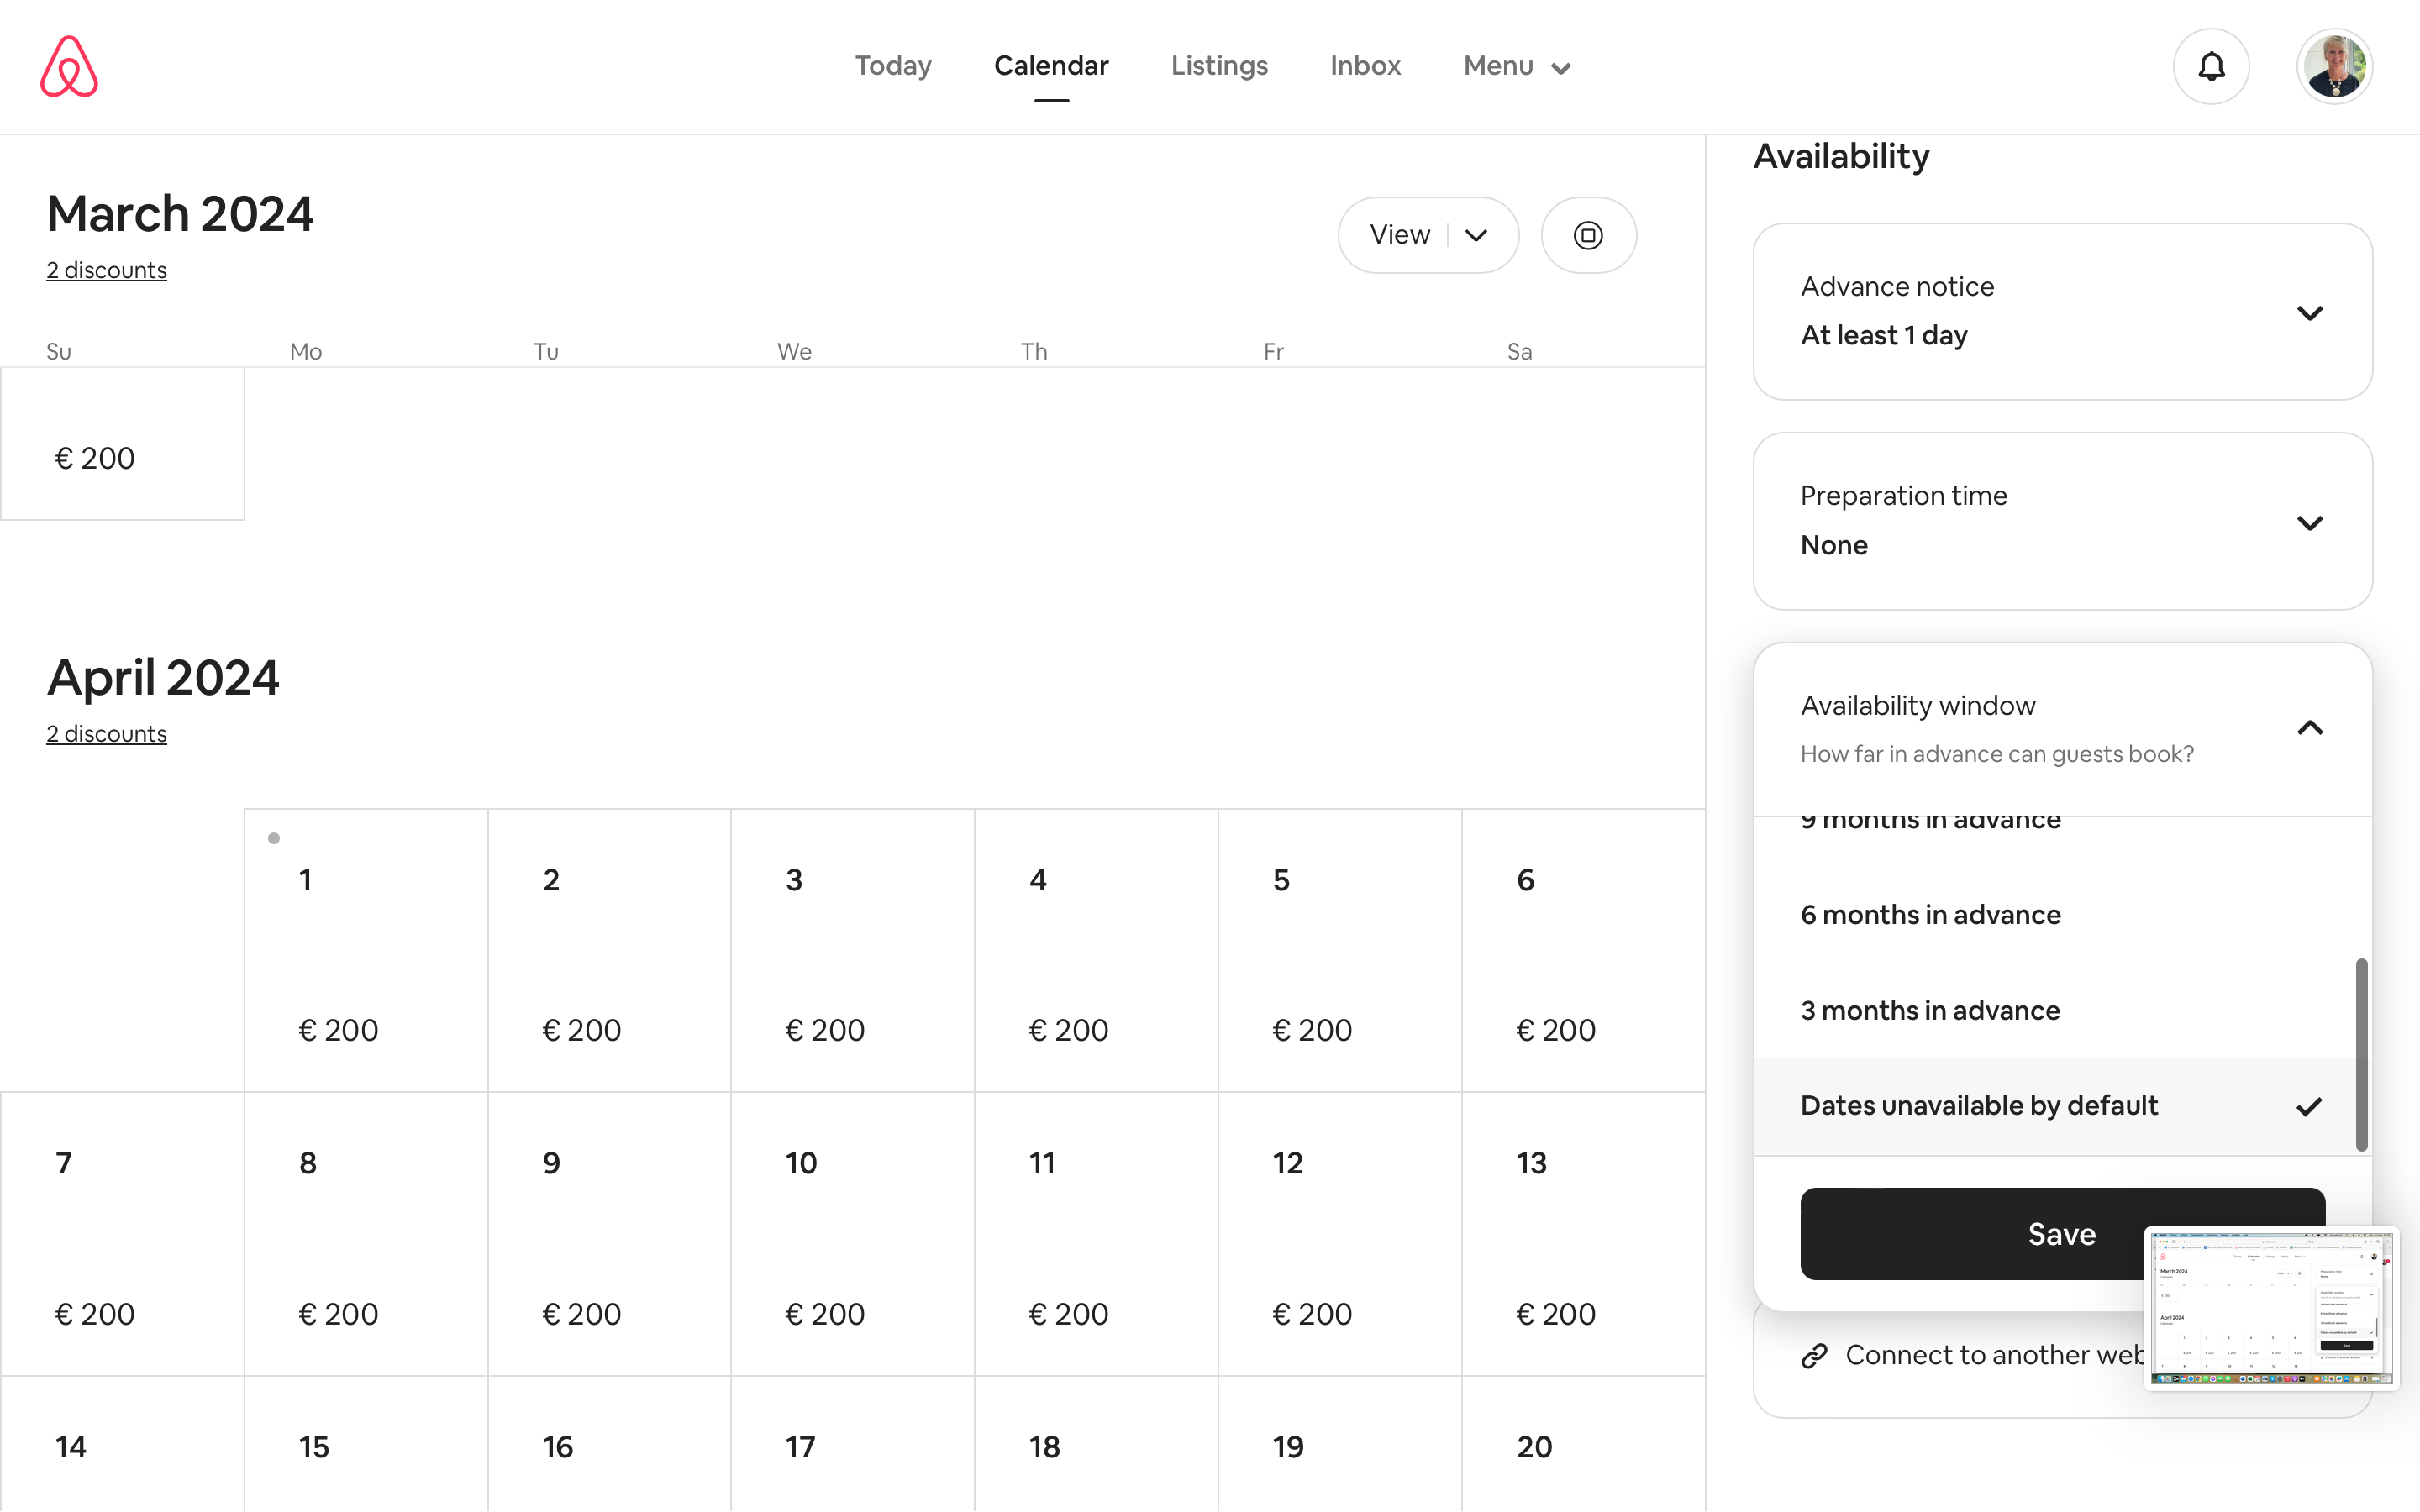Open the Inbox tab
The image size is (2420, 1512).
tap(1365, 66)
